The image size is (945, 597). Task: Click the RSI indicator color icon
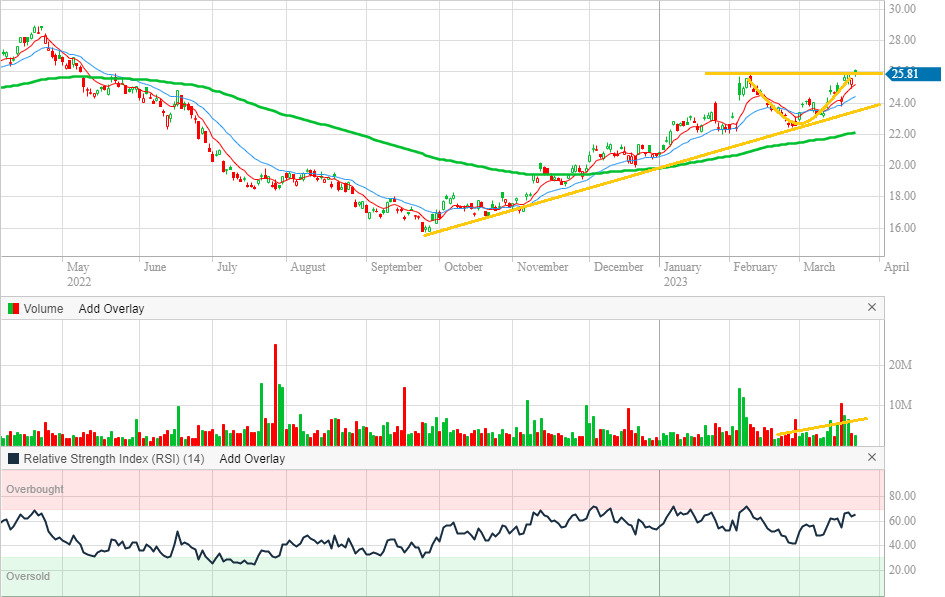coord(14,458)
